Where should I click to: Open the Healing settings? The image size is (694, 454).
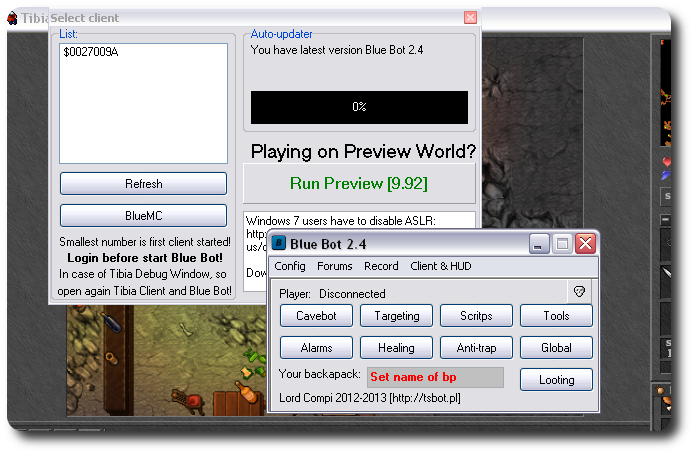[396, 348]
